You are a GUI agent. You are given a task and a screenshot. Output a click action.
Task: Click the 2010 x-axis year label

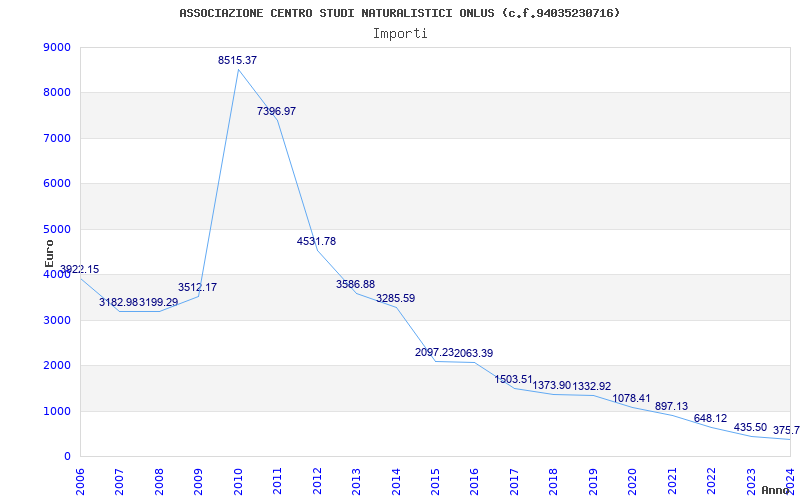[x=238, y=480]
